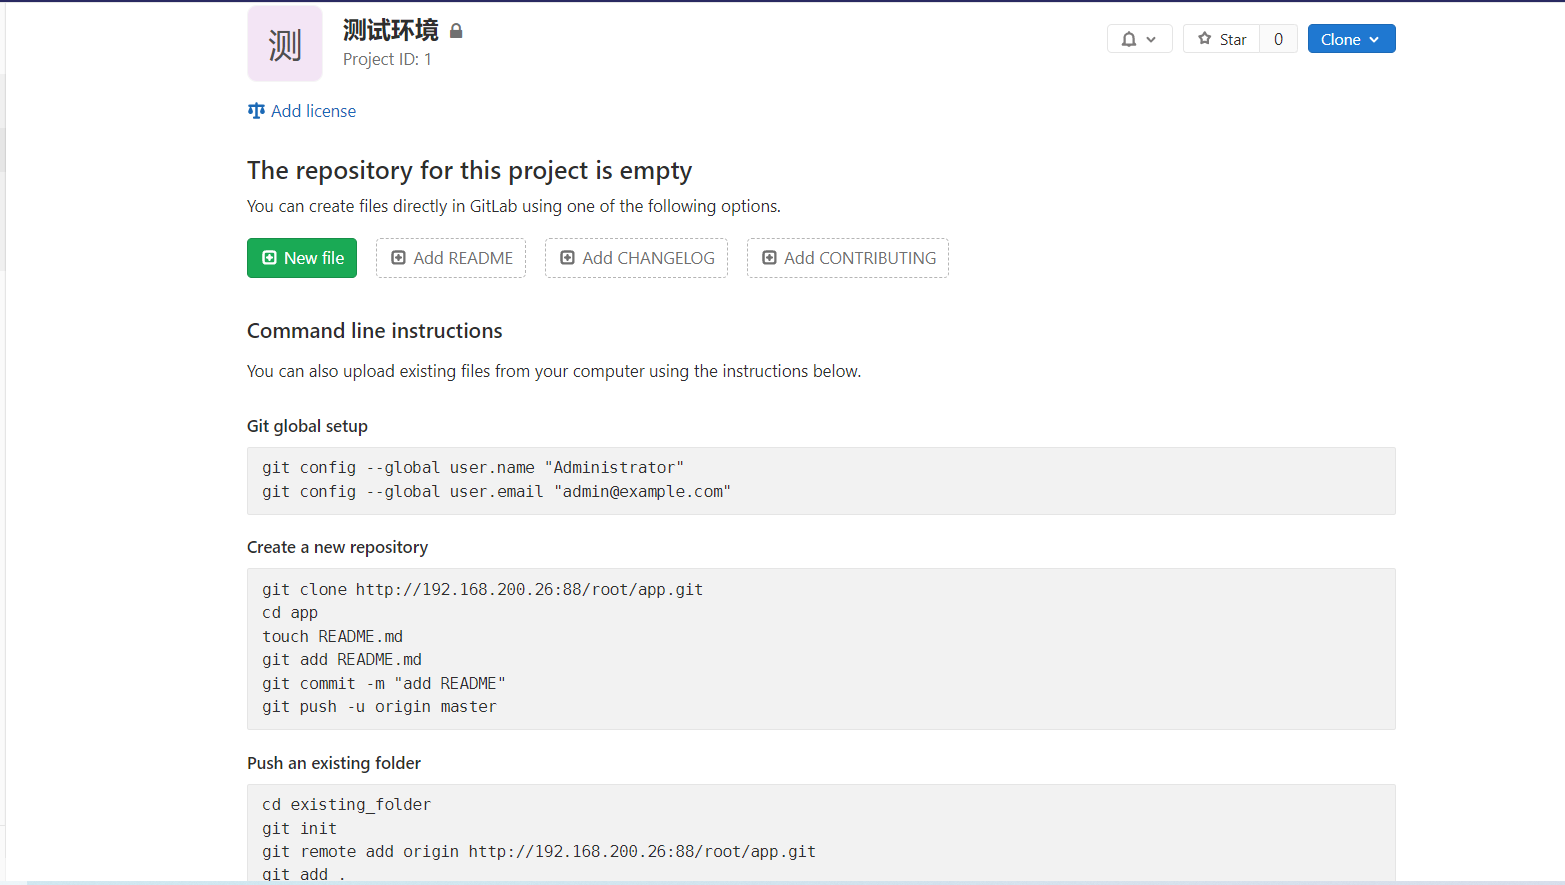Screen dimensions: 1565x885
Task: Click the 'git remote add origin' command line
Action: [x=539, y=852]
